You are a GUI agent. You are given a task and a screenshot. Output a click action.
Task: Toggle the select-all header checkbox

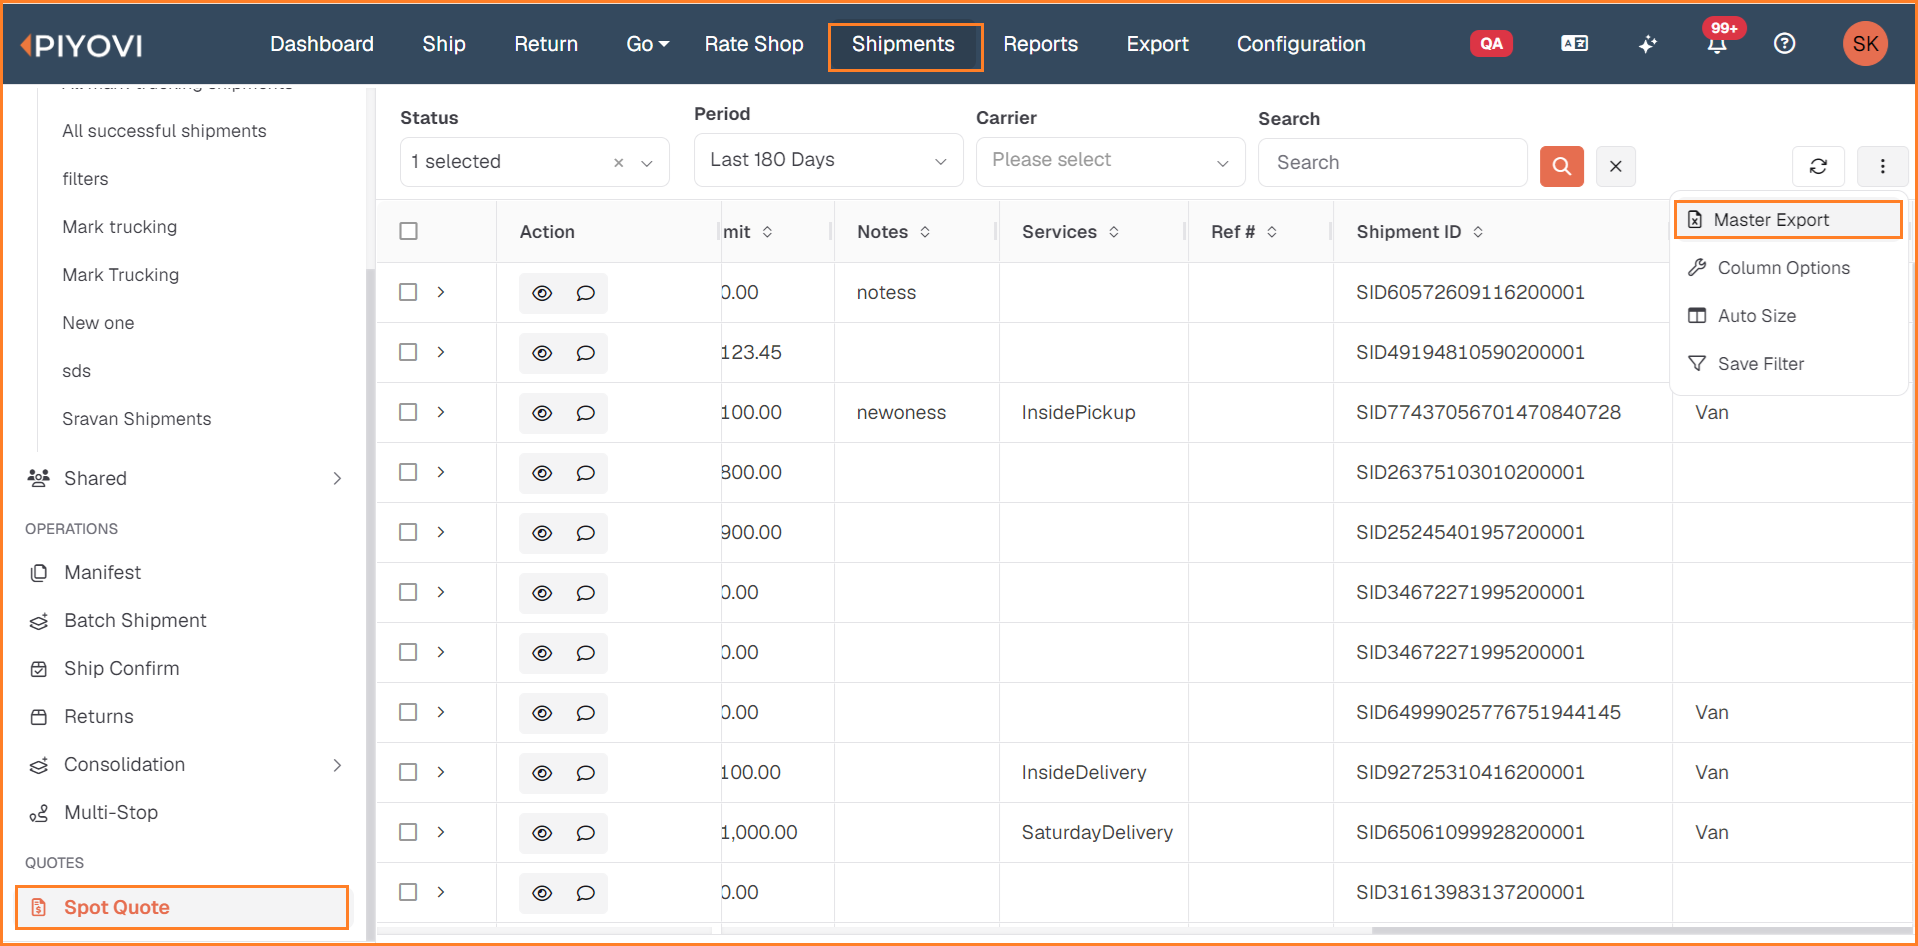click(408, 231)
